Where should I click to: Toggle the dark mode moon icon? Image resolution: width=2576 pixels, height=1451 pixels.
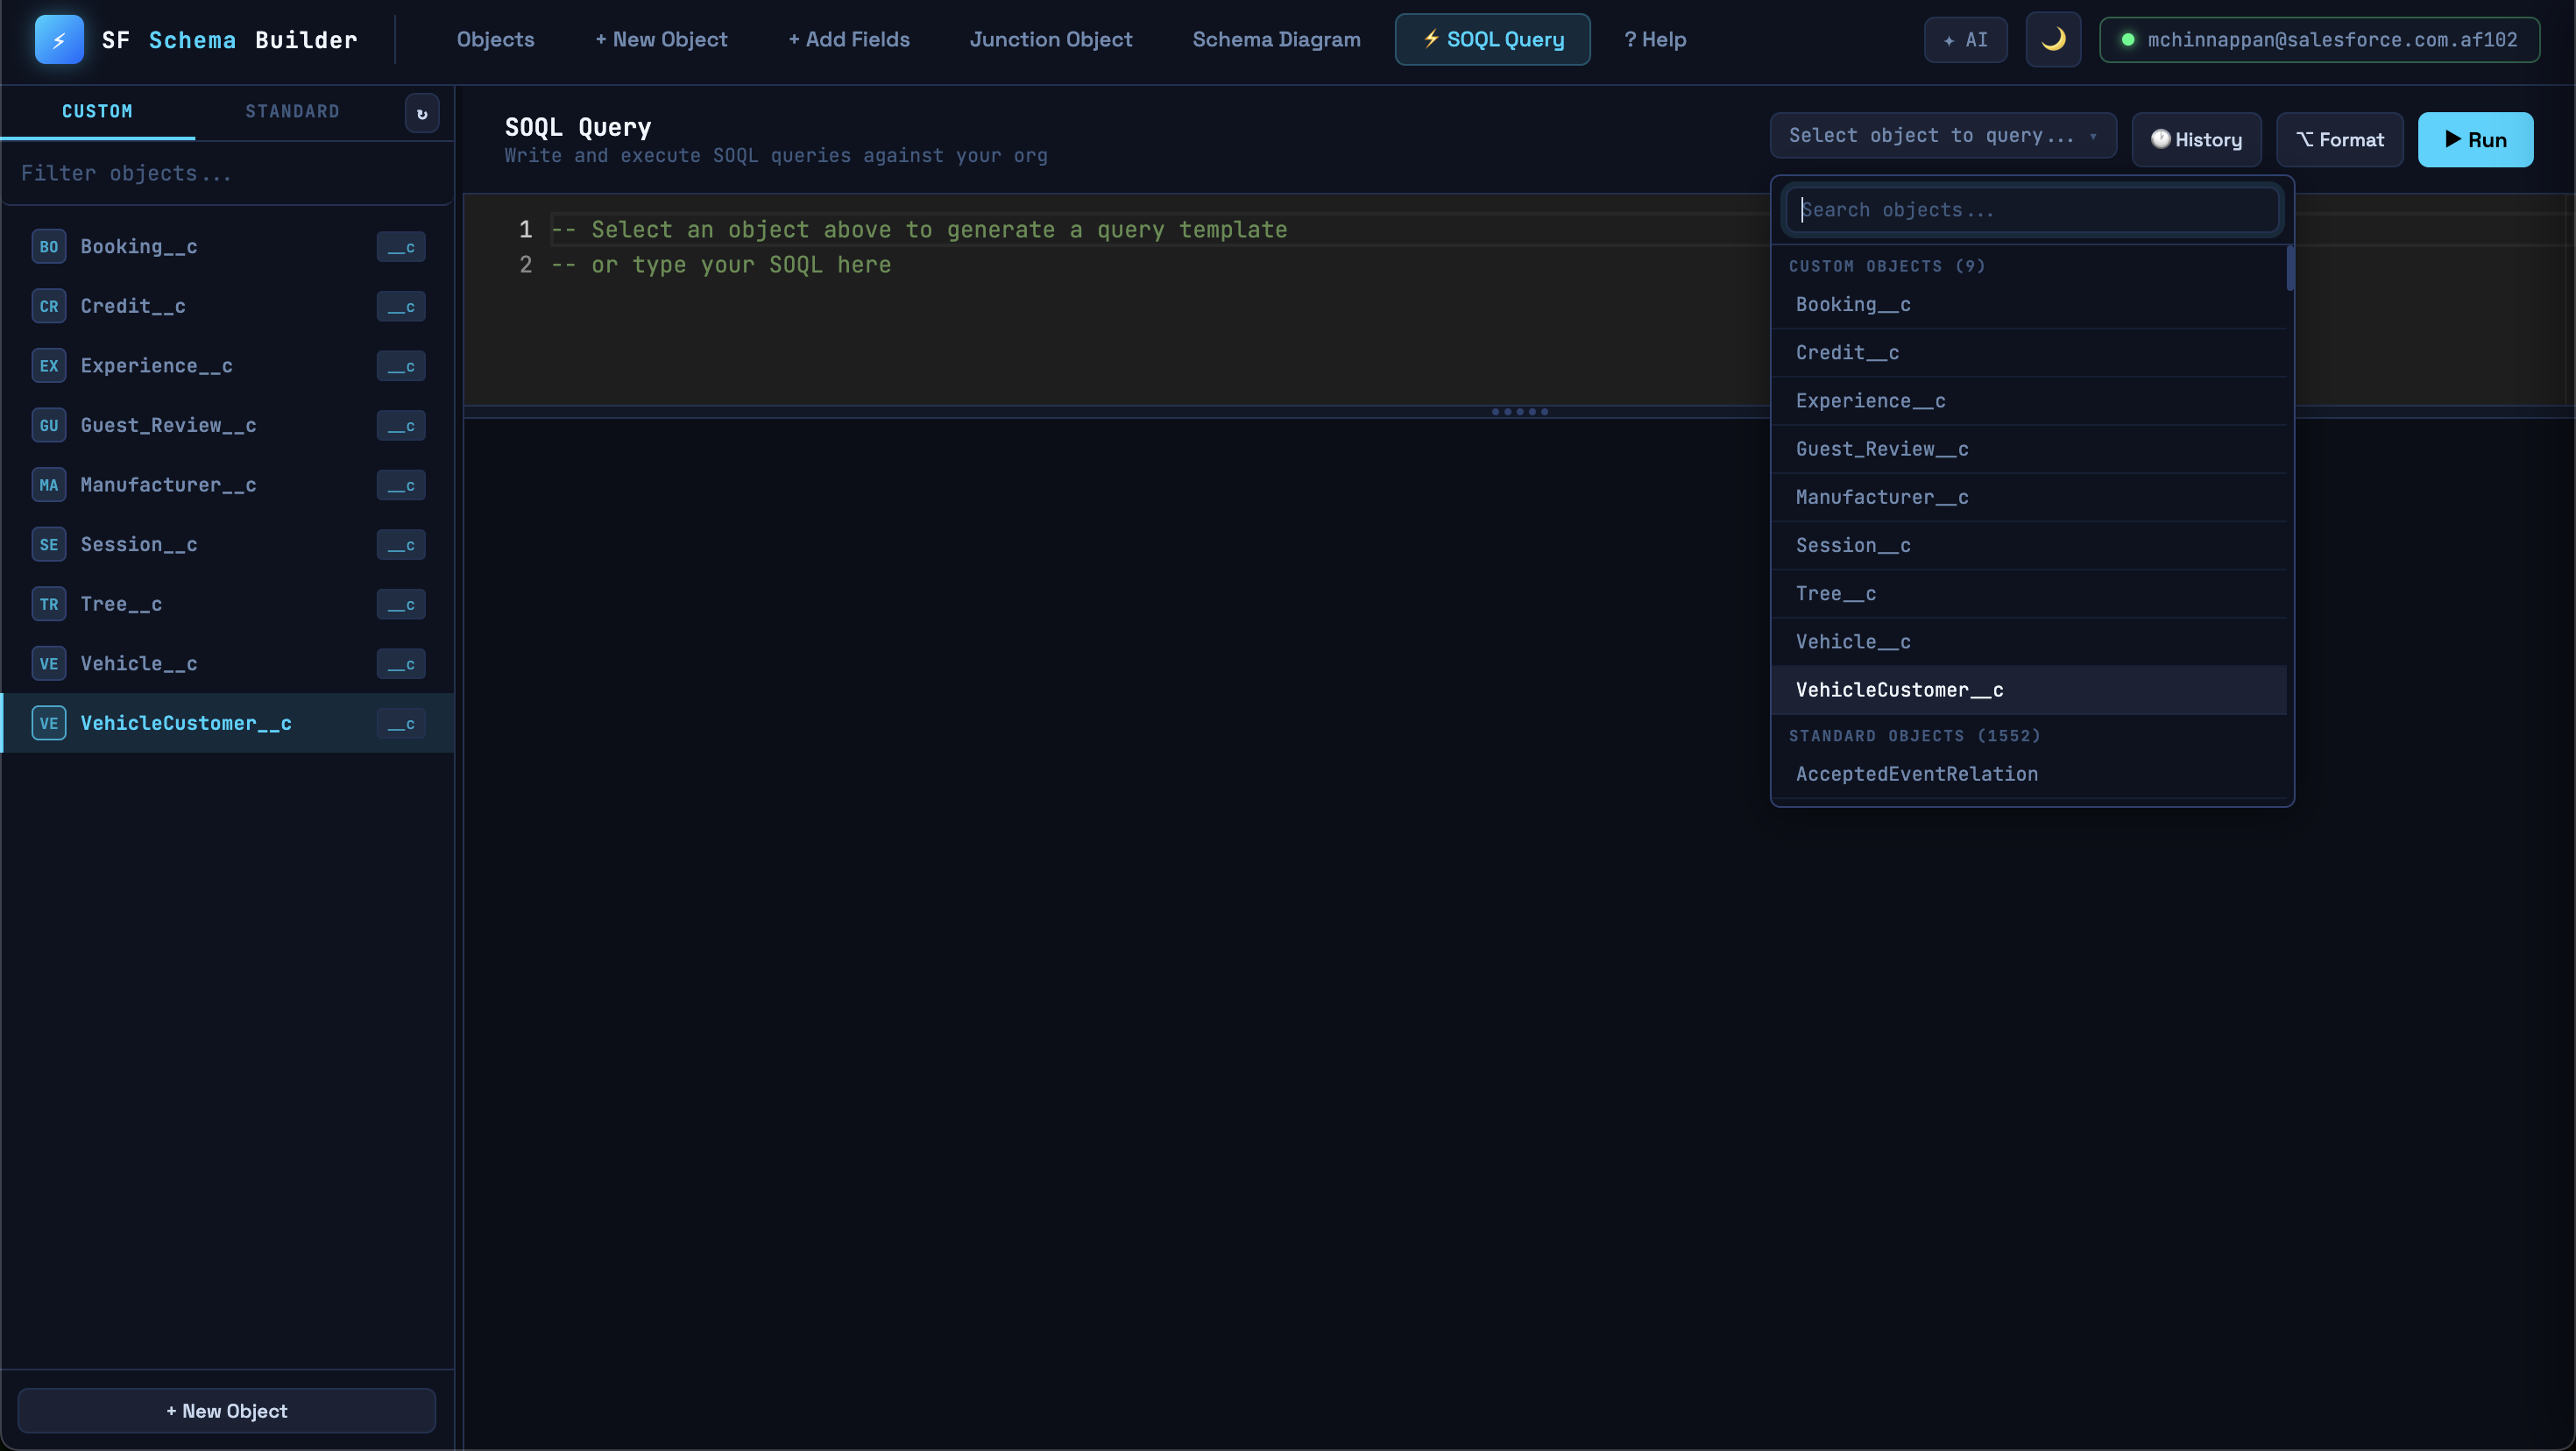(2053, 40)
